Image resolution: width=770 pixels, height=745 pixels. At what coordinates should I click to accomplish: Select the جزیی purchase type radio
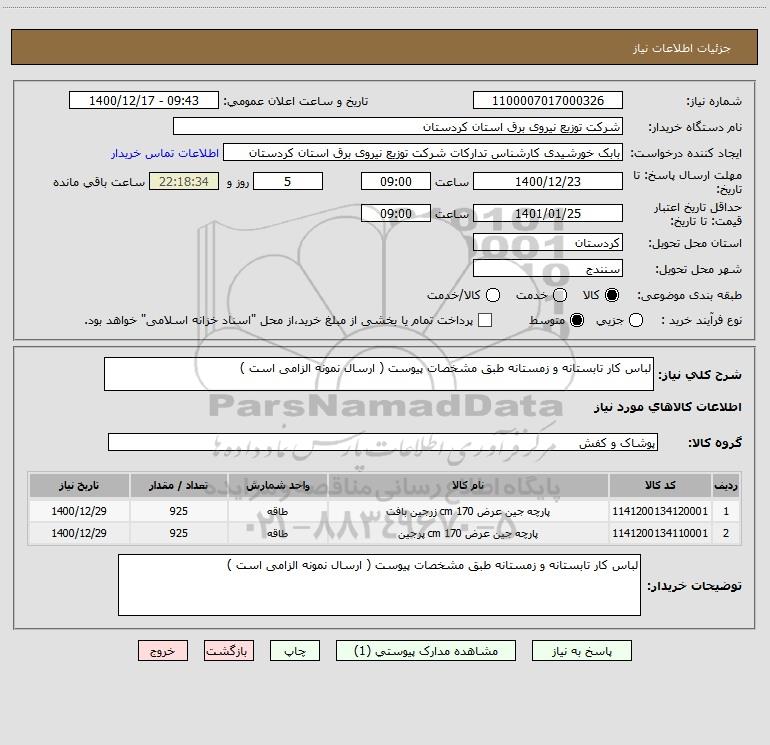point(635,320)
